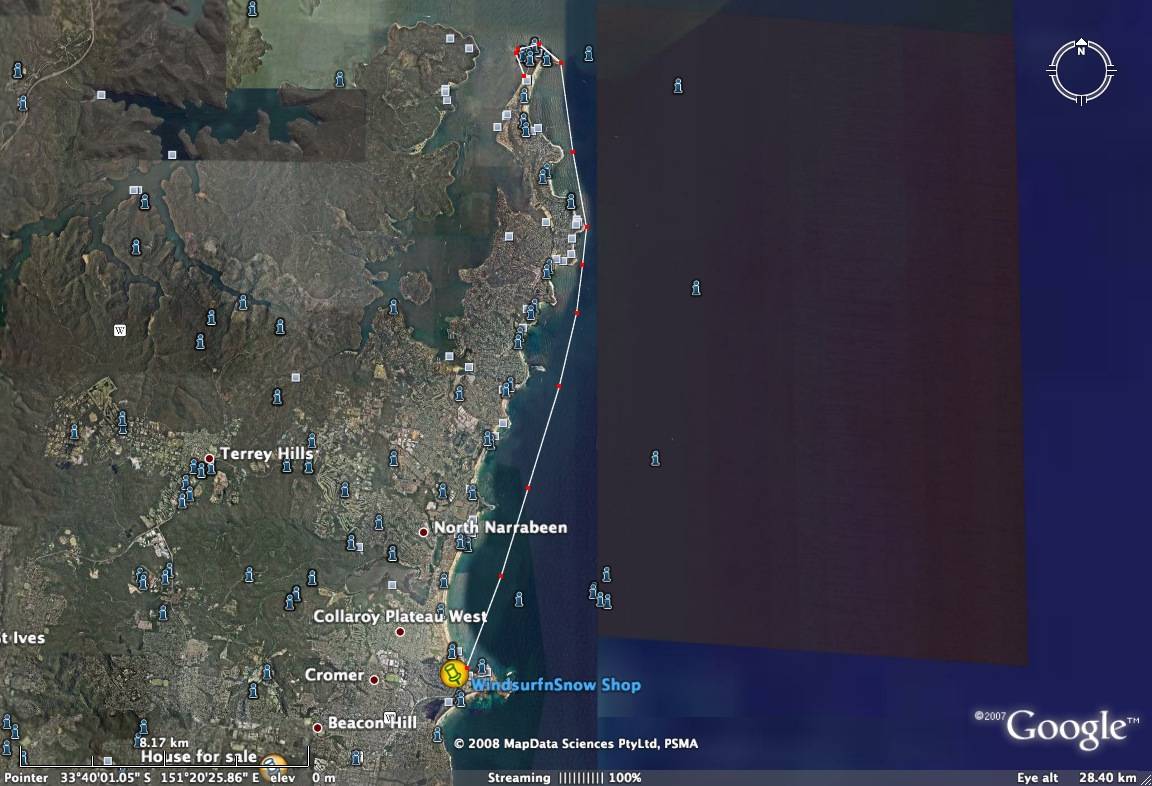Click the Terrey Hills town dot
This screenshot has width=1152, height=786.
(x=208, y=460)
